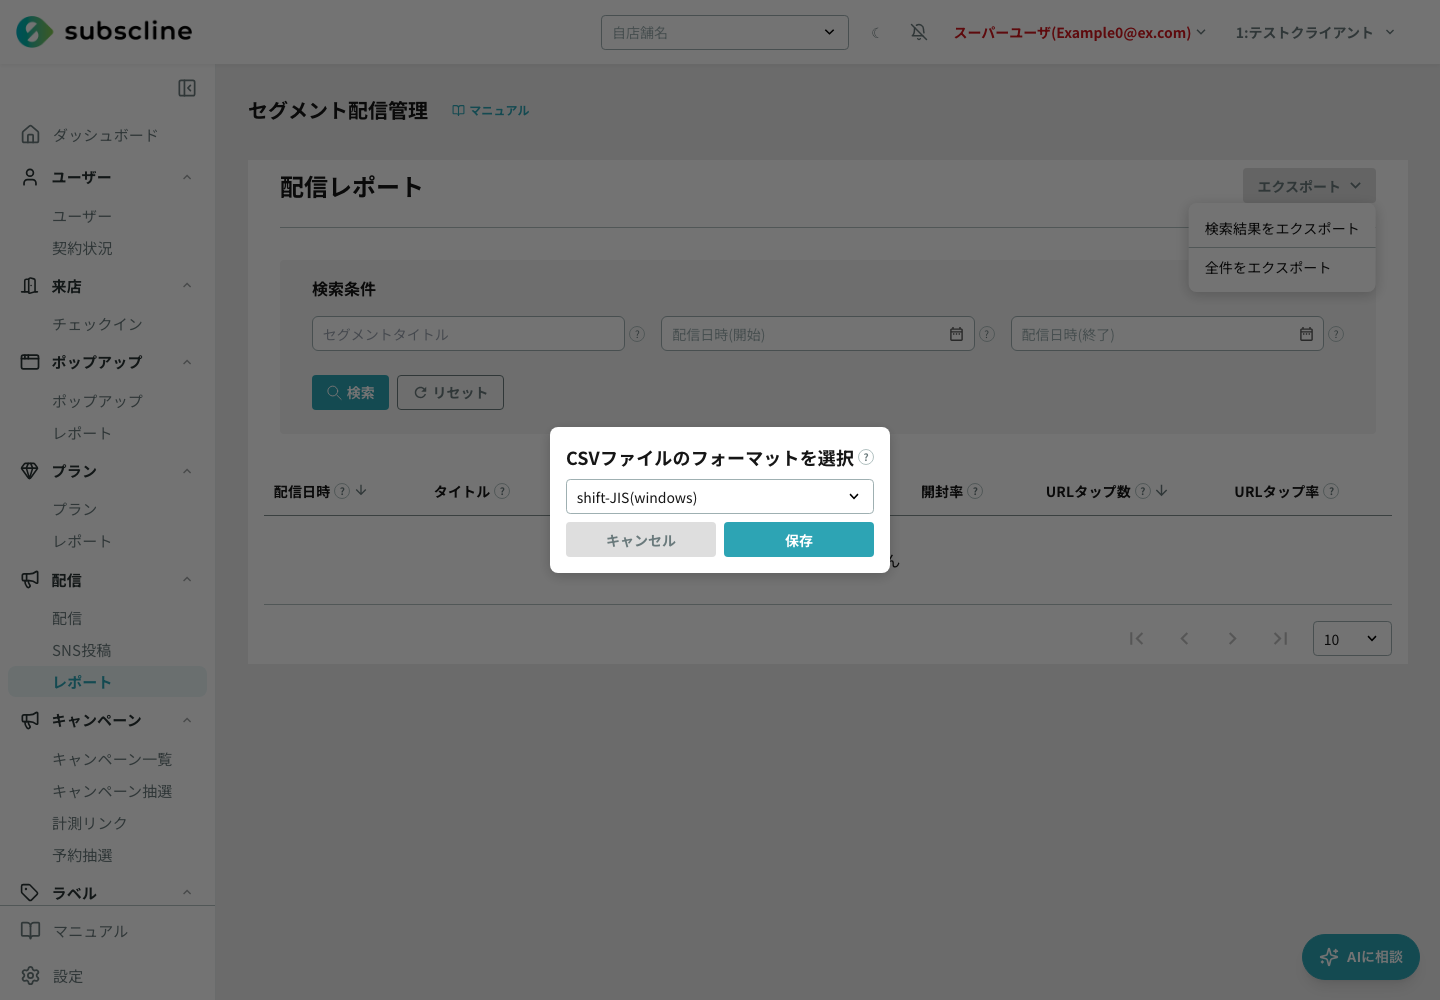Open the スーパーユーザ account menu
Screen dimensions: 1440x1000
pyautogui.click(x=1080, y=32)
